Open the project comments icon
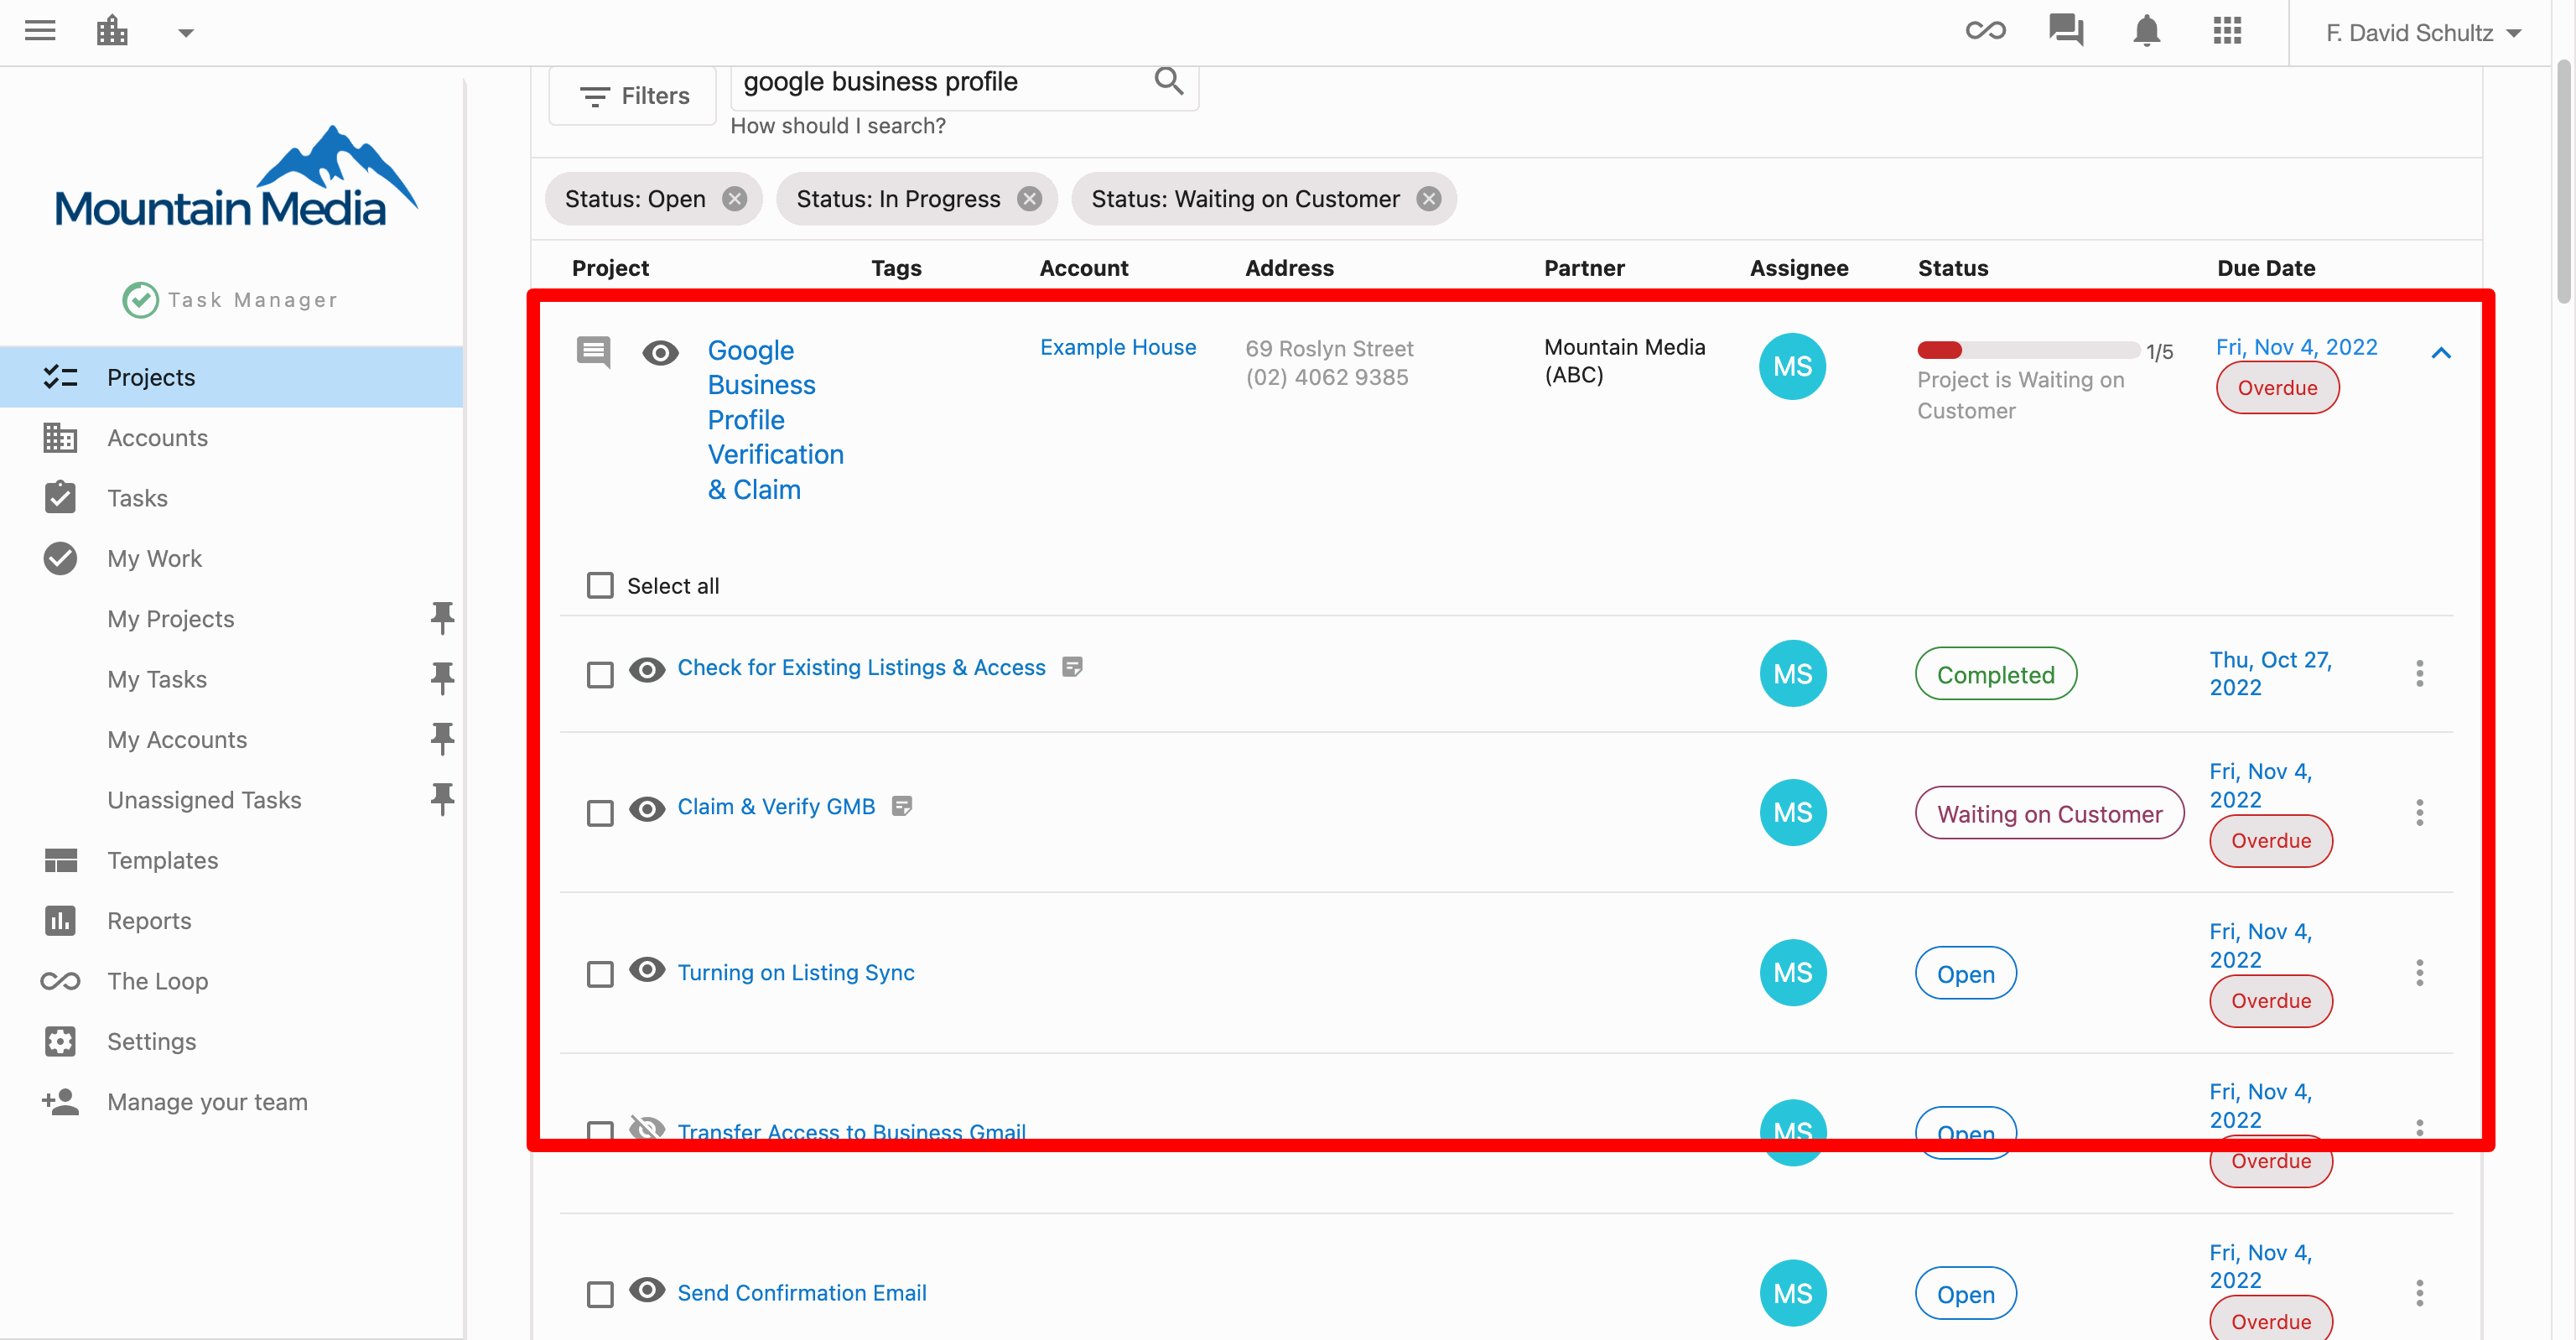2576x1340 pixels. (593, 352)
